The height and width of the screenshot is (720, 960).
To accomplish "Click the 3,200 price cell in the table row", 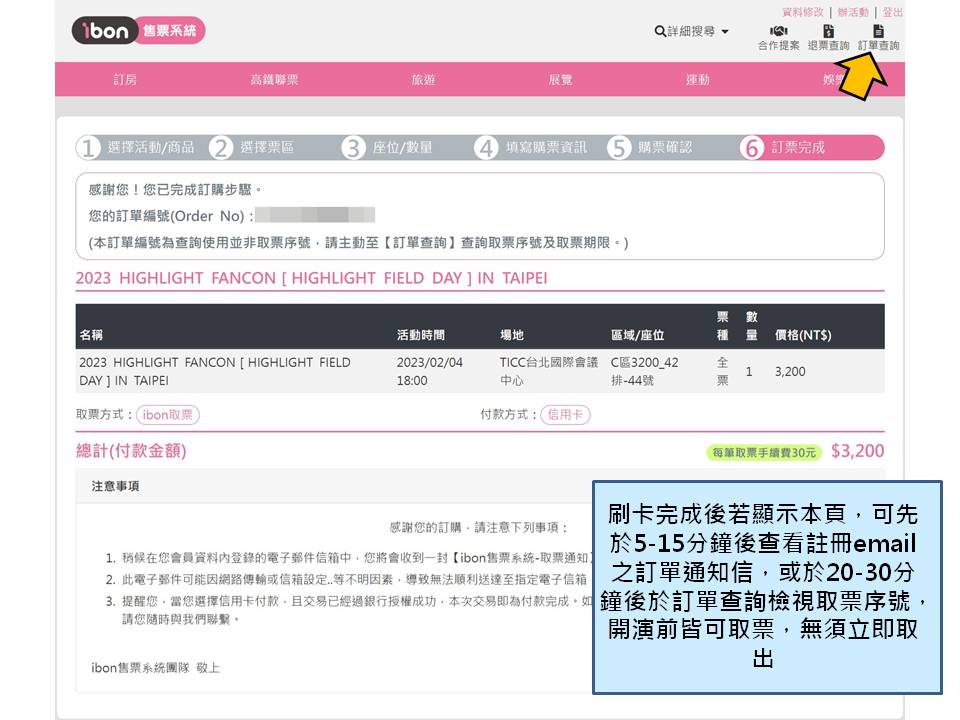I will (x=790, y=372).
